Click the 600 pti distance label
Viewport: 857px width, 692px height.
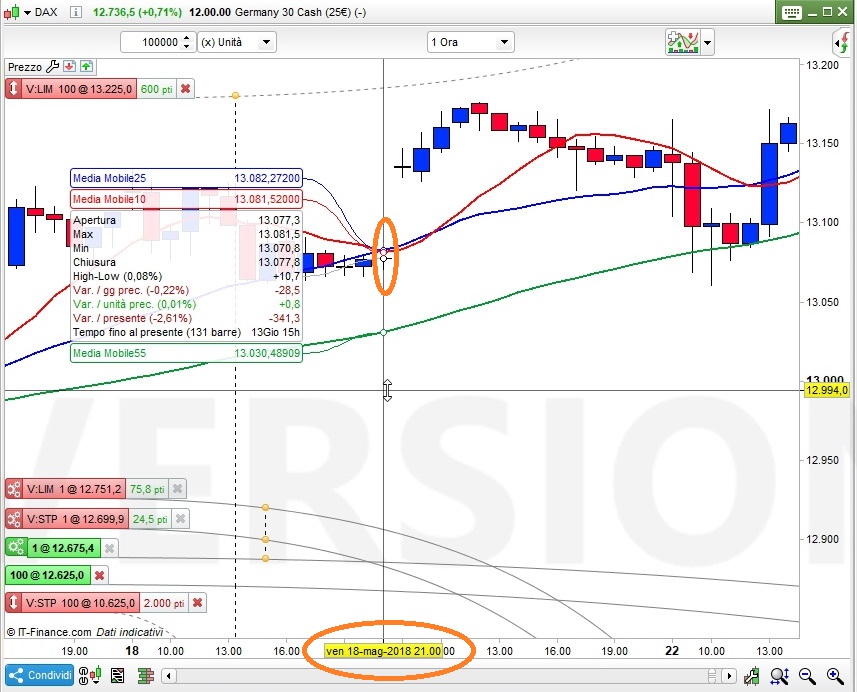[x=156, y=89]
